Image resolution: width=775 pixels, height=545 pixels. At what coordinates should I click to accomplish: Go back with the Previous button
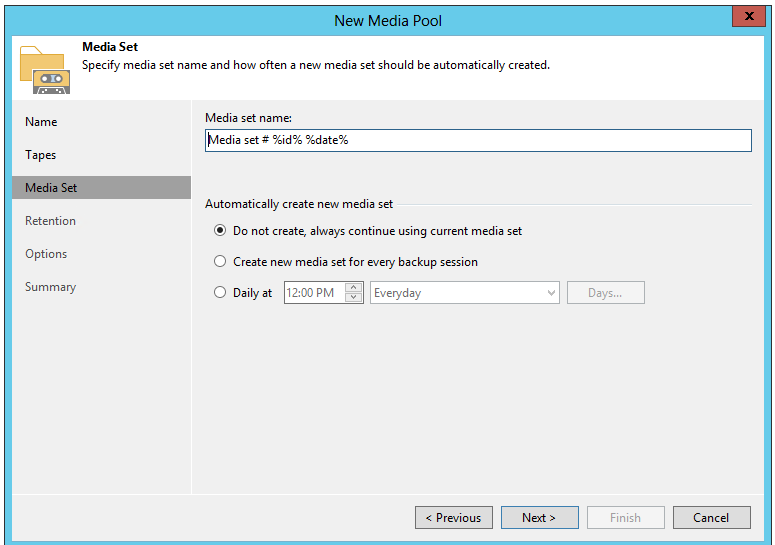[x=454, y=518]
